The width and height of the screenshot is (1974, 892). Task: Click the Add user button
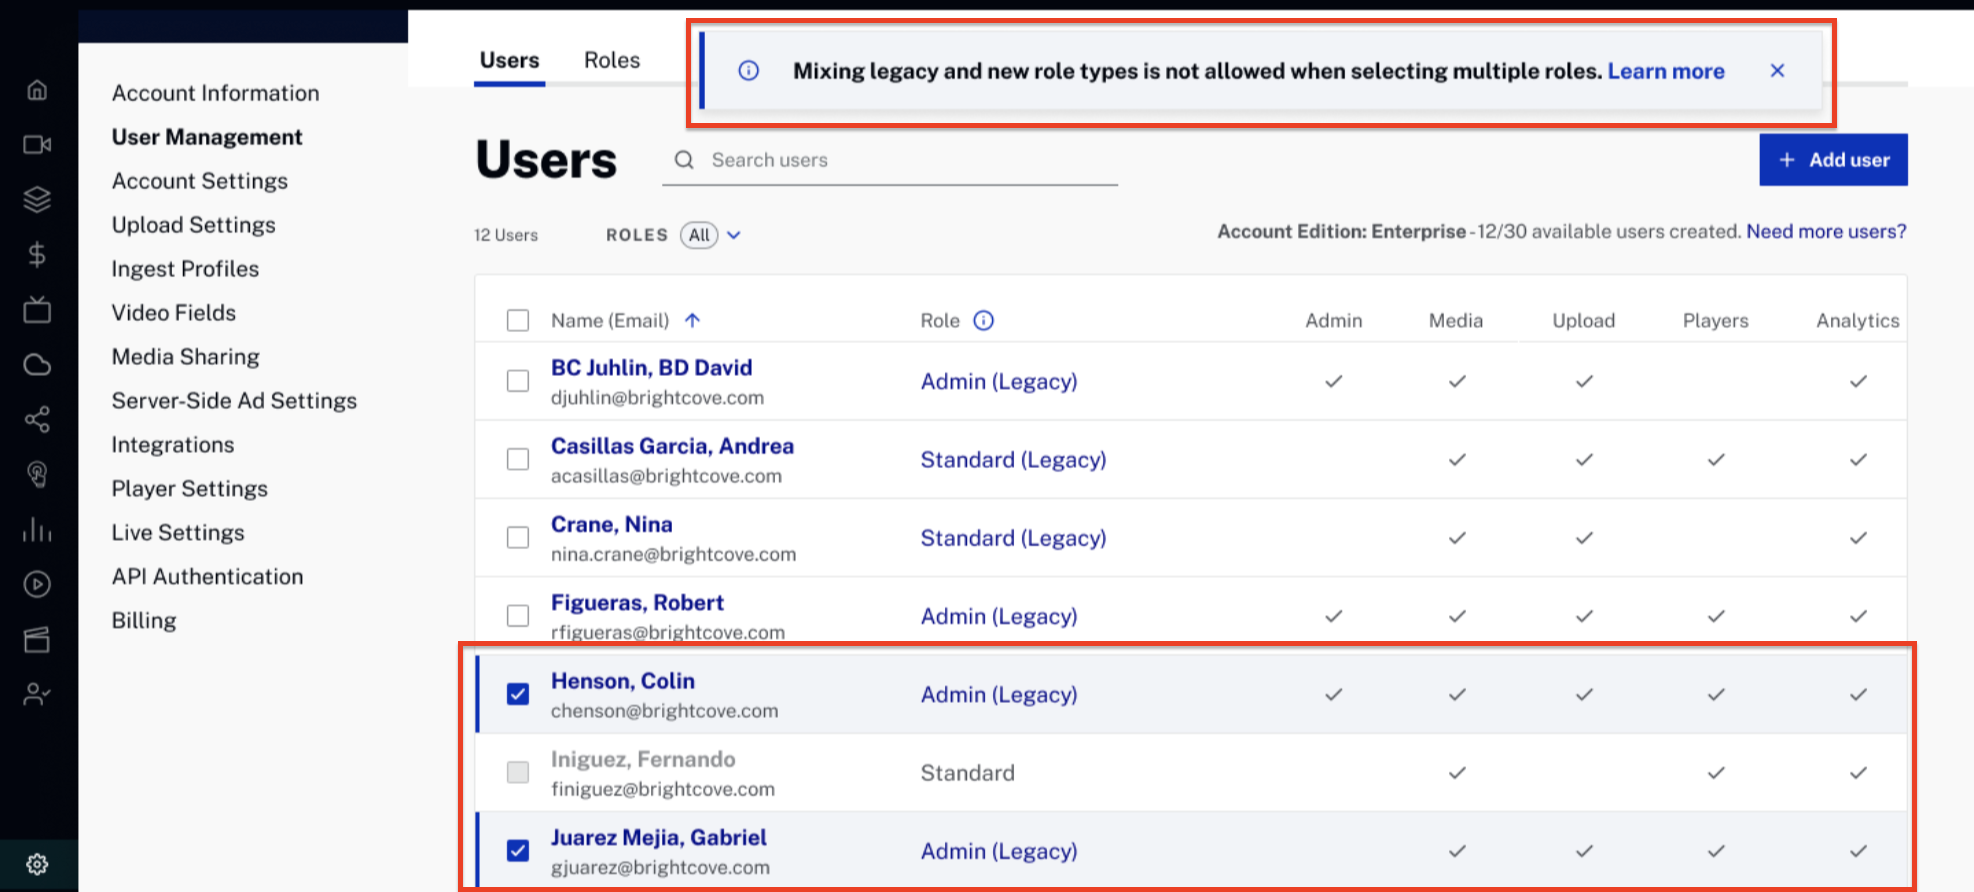[1833, 160]
